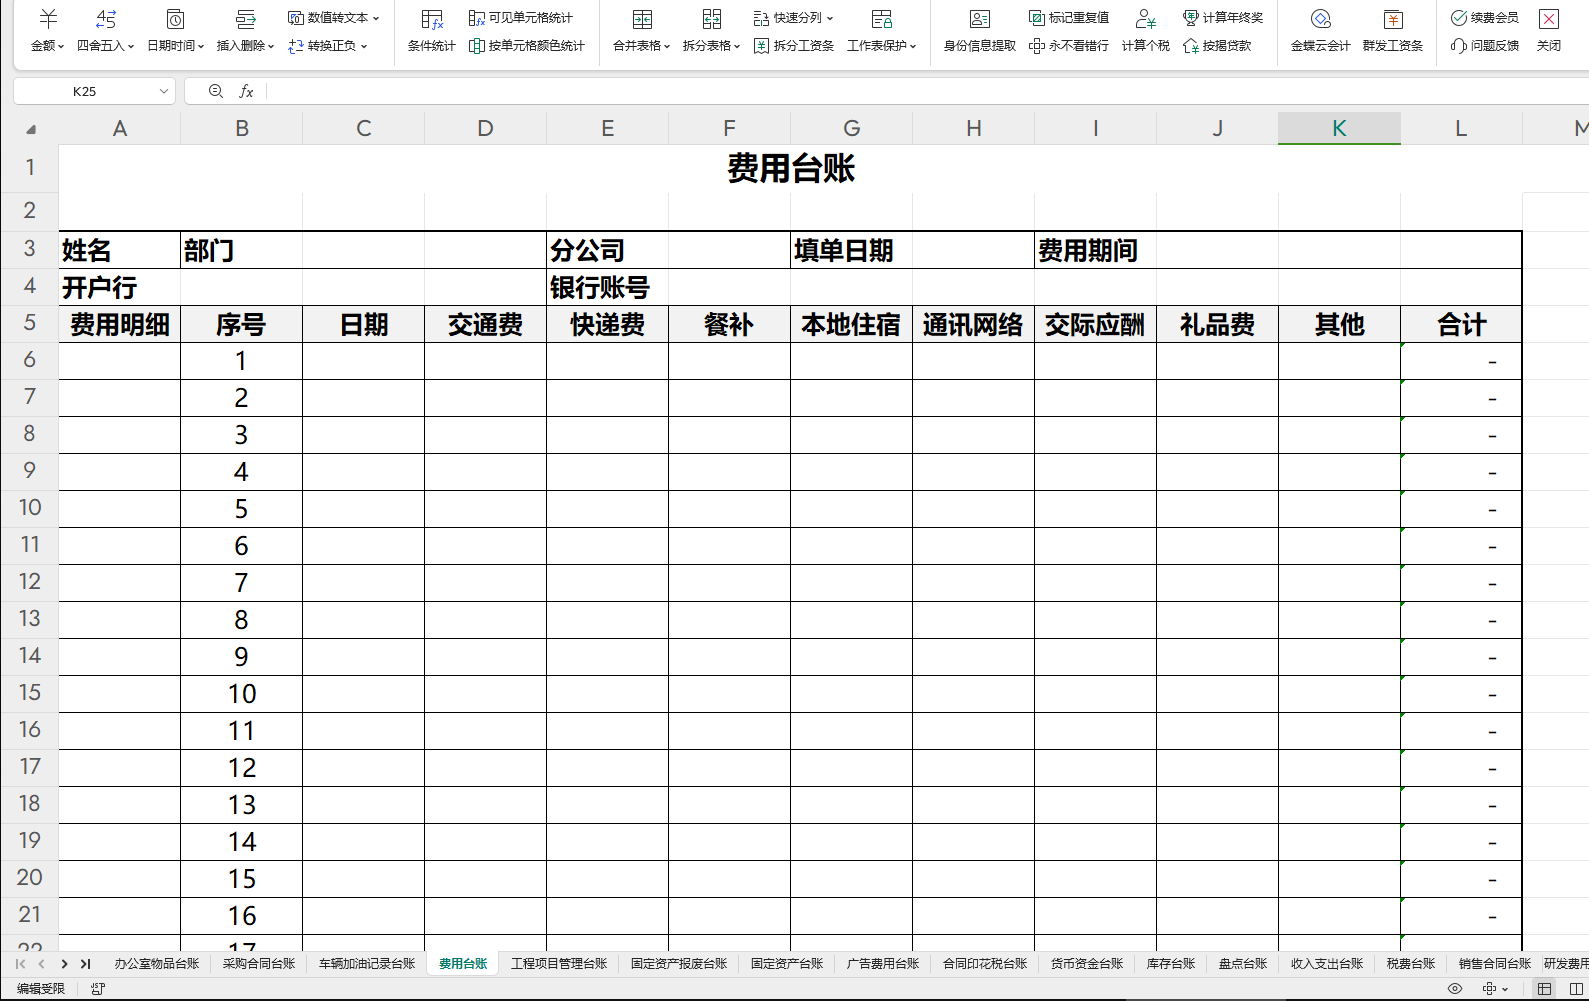
Task: Select row 5 header
Action: pos(30,323)
